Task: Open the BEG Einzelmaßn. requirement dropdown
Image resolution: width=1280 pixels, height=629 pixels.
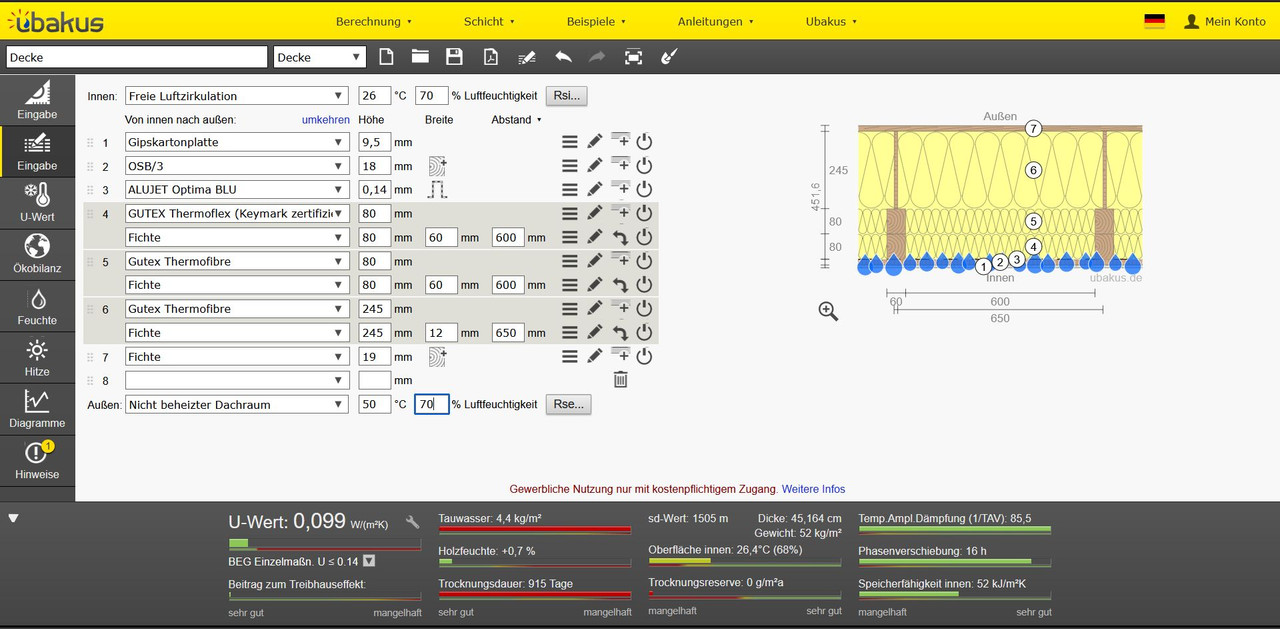Action: 369,561
